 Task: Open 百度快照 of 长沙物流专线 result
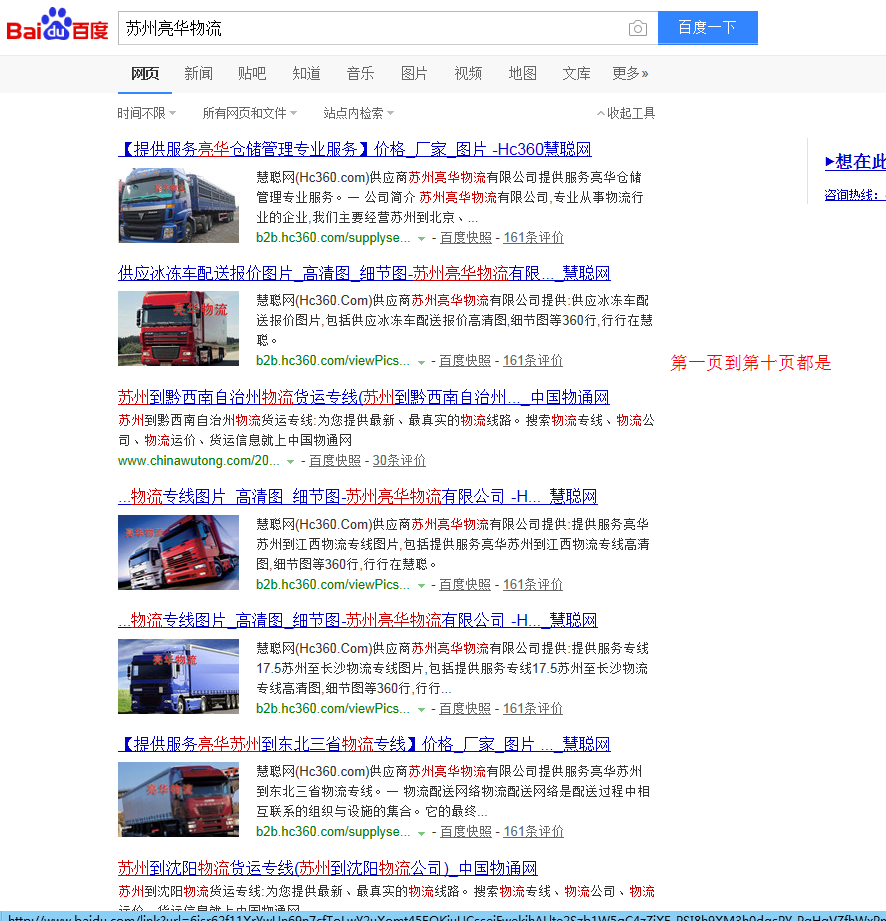(x=465, y=708)
